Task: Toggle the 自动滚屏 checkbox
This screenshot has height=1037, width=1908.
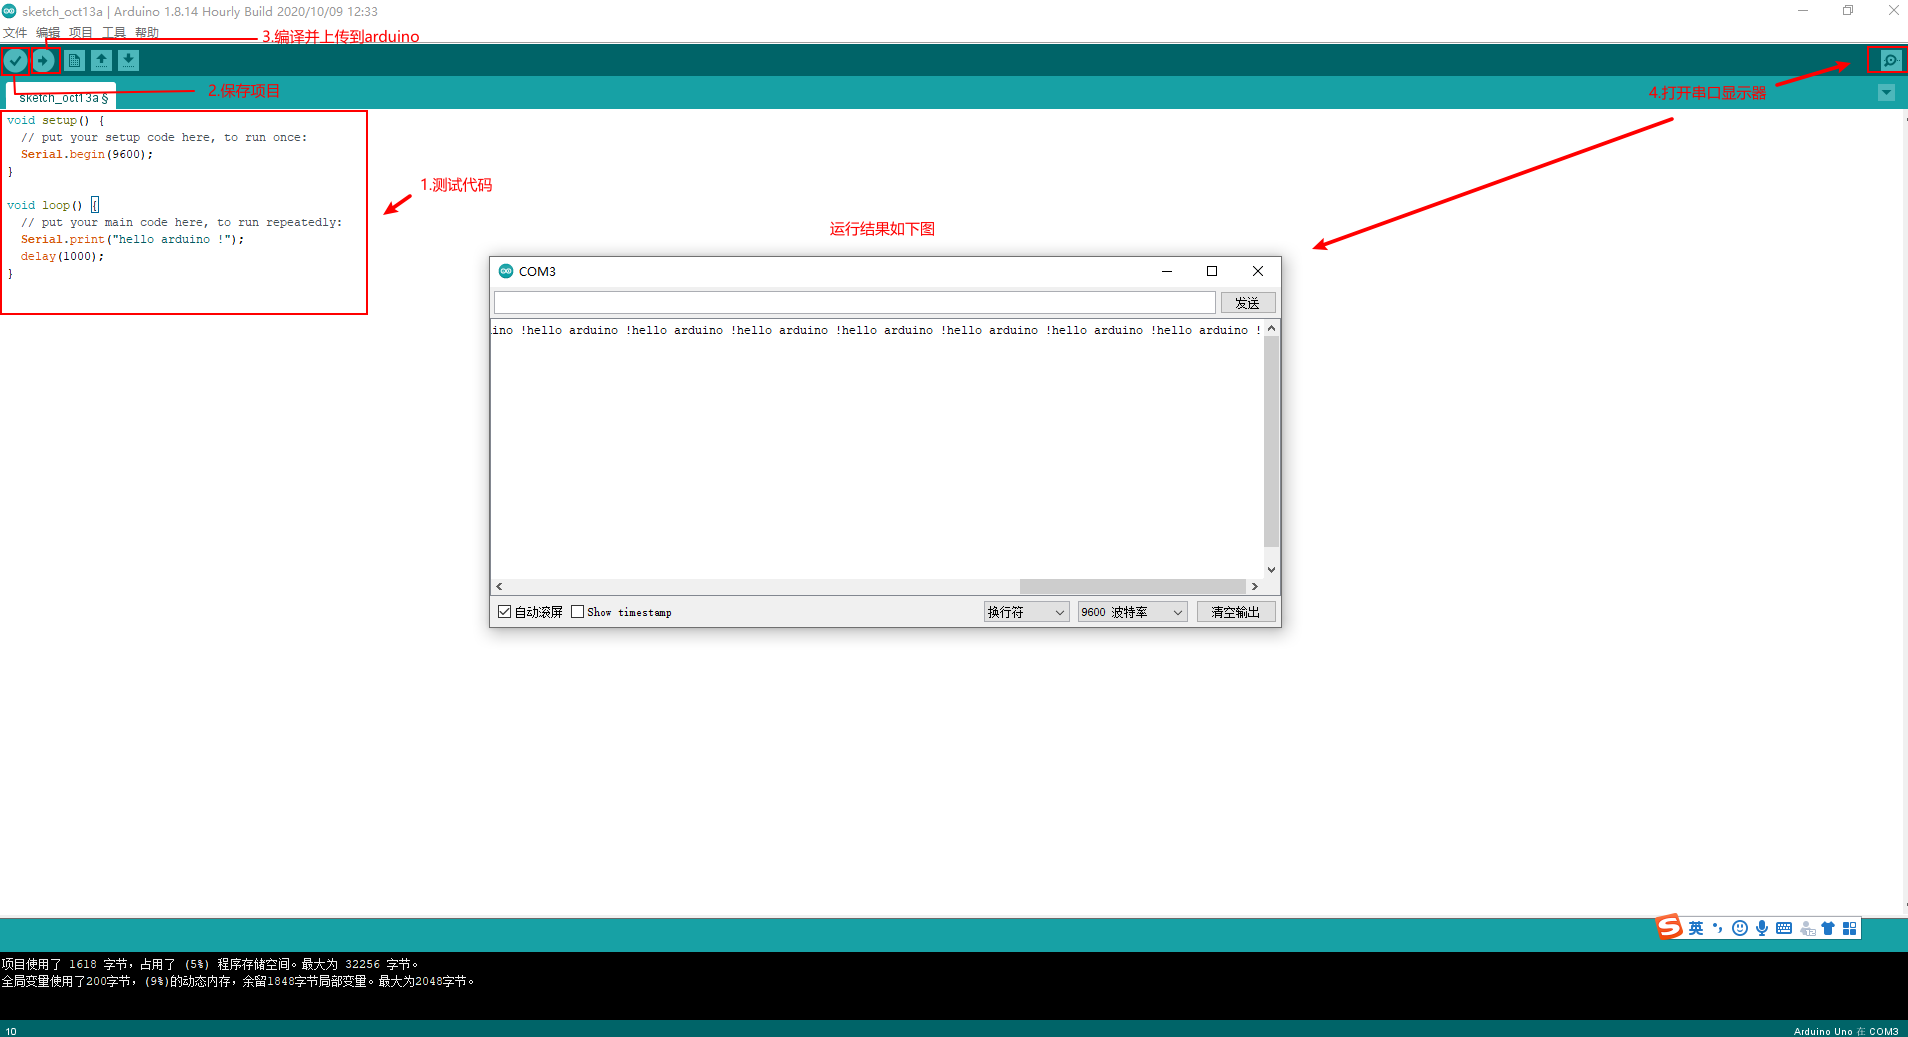Action: tap(504, 612)
